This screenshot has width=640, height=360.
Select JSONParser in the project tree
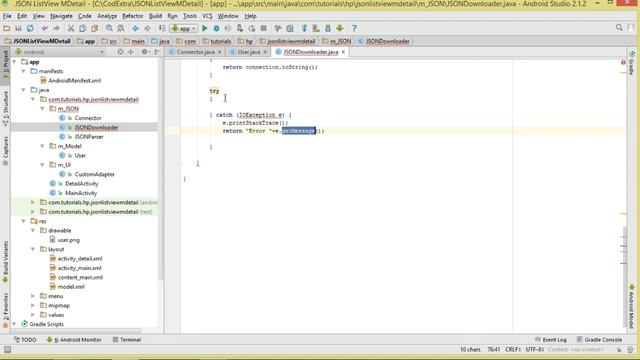(89, 136)
